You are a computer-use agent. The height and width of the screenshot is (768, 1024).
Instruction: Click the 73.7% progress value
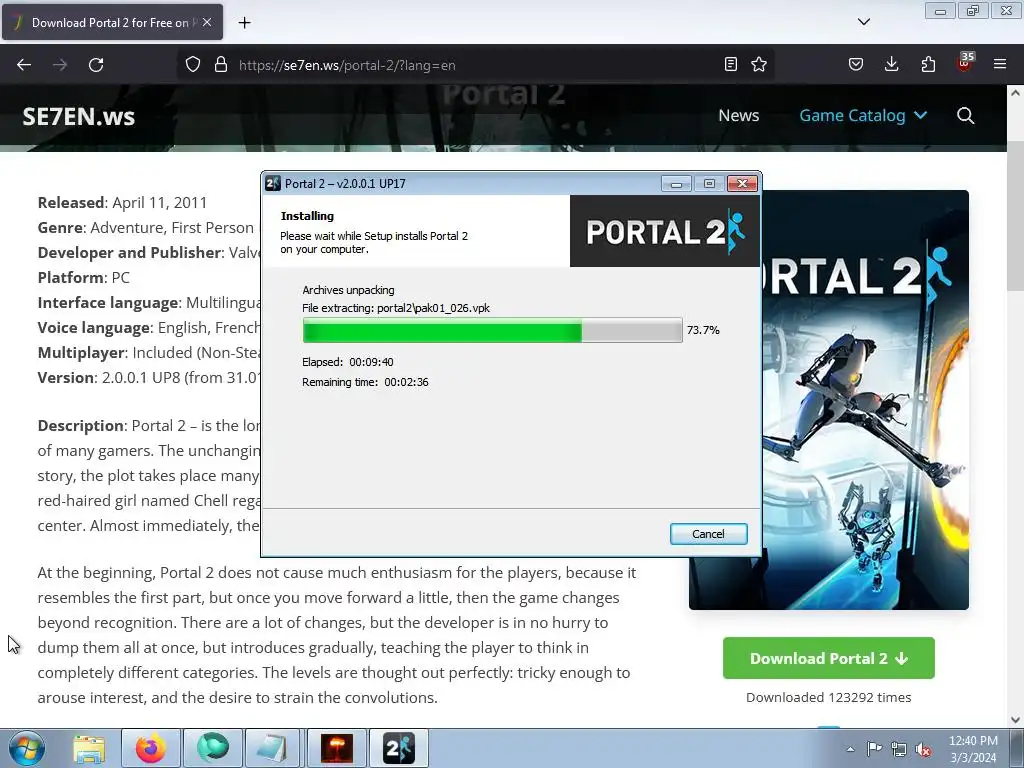pos(703,330)
